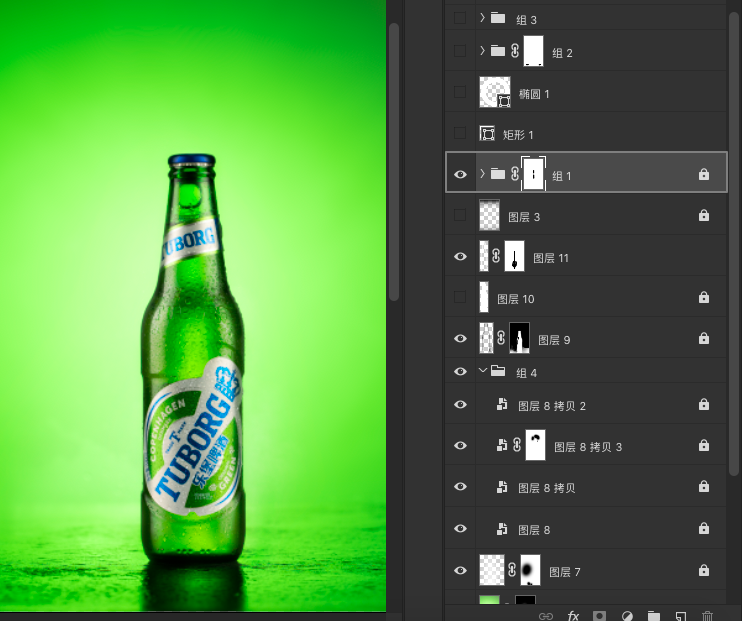Click the lock icon on the 图层 8 row
Screen dimensions: 742x621
[704, 528]
